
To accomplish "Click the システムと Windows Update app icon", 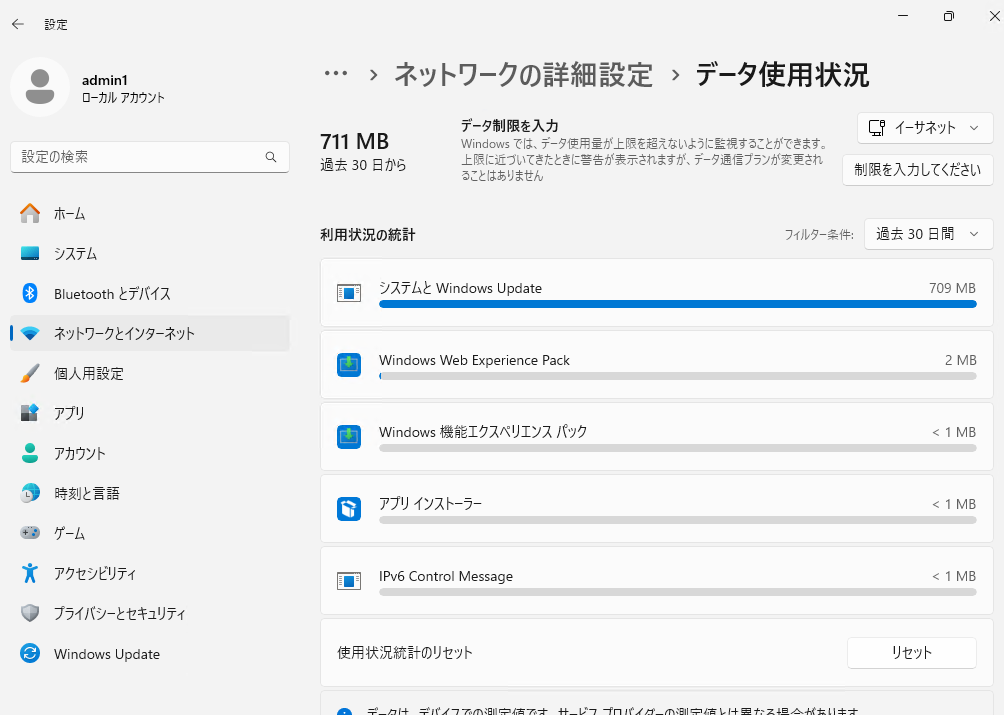I will tap(349, 293).
